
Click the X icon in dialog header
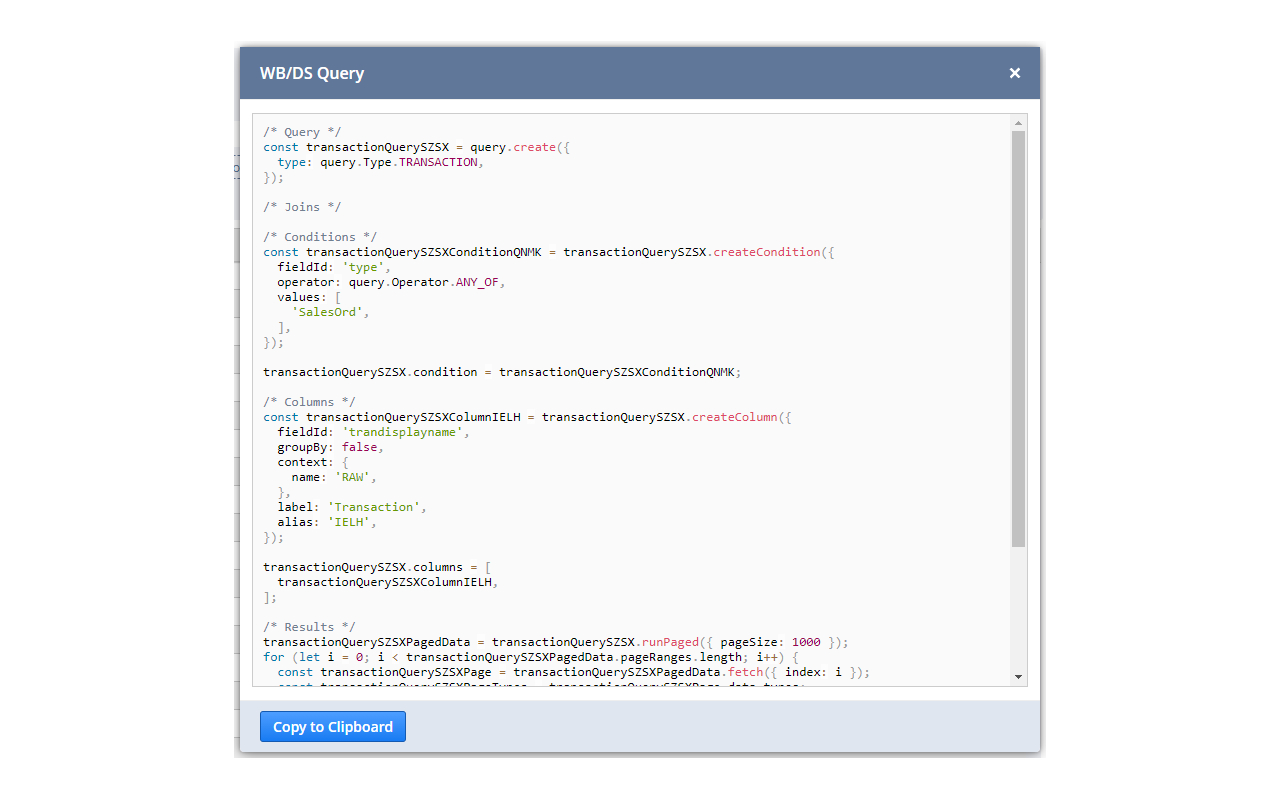click(1014, 72)
